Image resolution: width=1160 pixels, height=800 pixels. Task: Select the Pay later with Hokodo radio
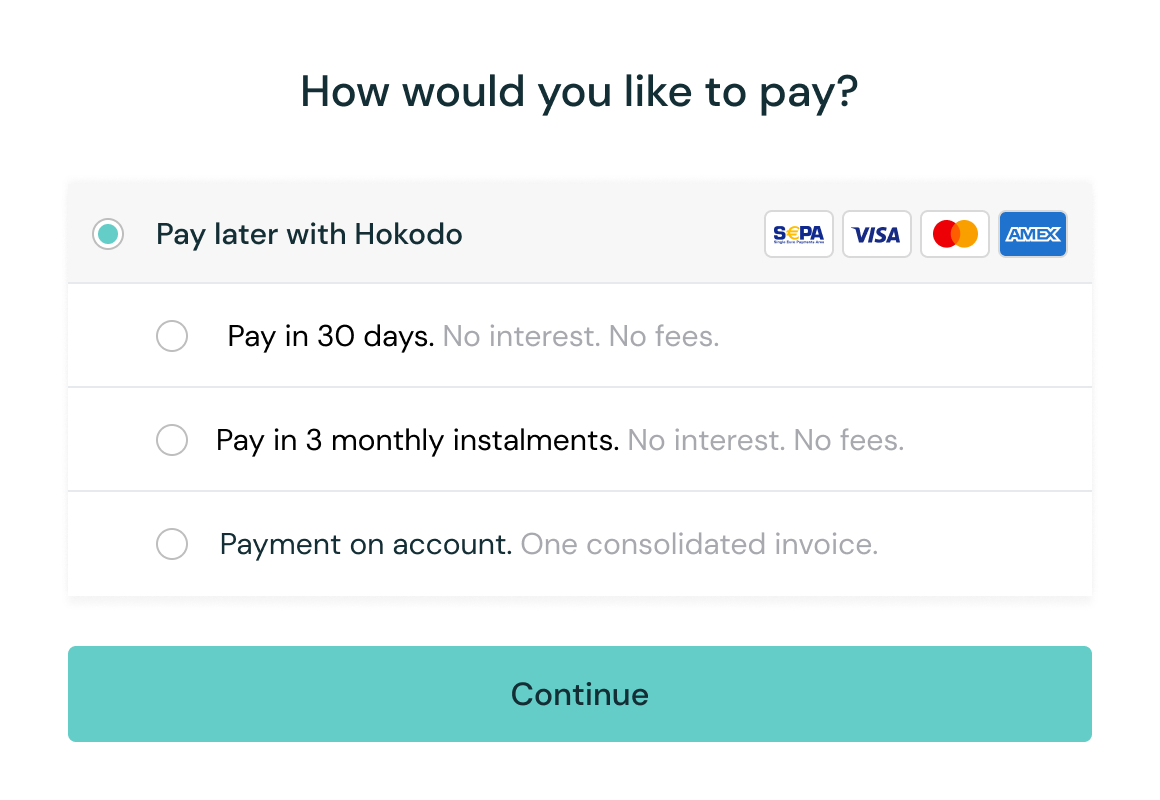[108, 234]
